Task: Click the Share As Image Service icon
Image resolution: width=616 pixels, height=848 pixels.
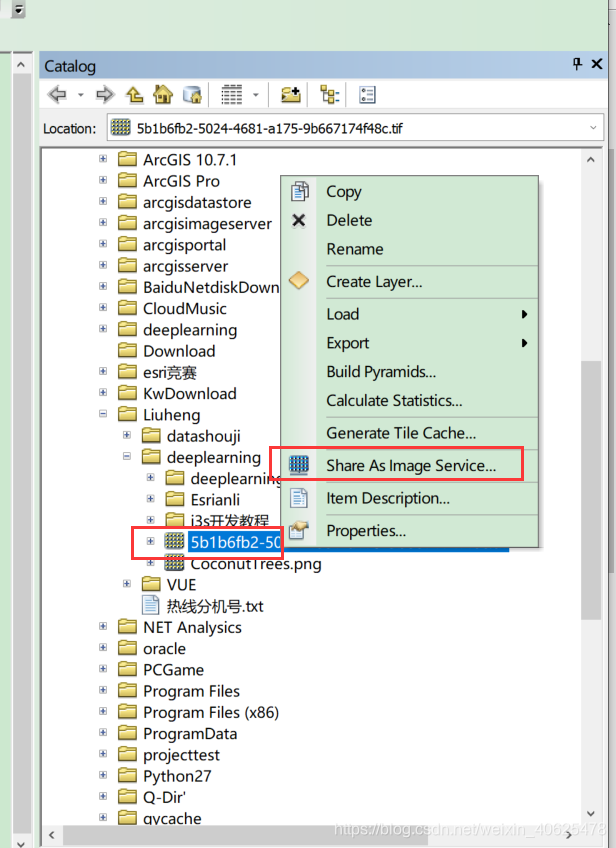Action: tap(299, 465)
